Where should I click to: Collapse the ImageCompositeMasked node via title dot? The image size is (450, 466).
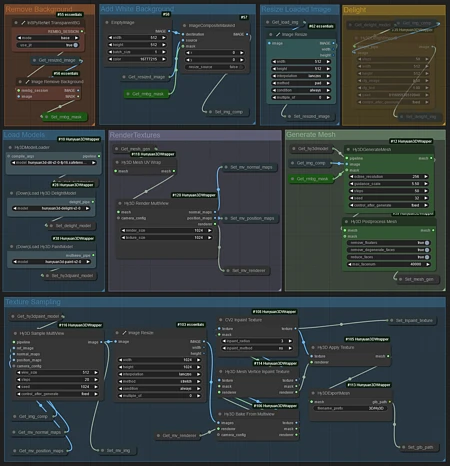(184, 25)
